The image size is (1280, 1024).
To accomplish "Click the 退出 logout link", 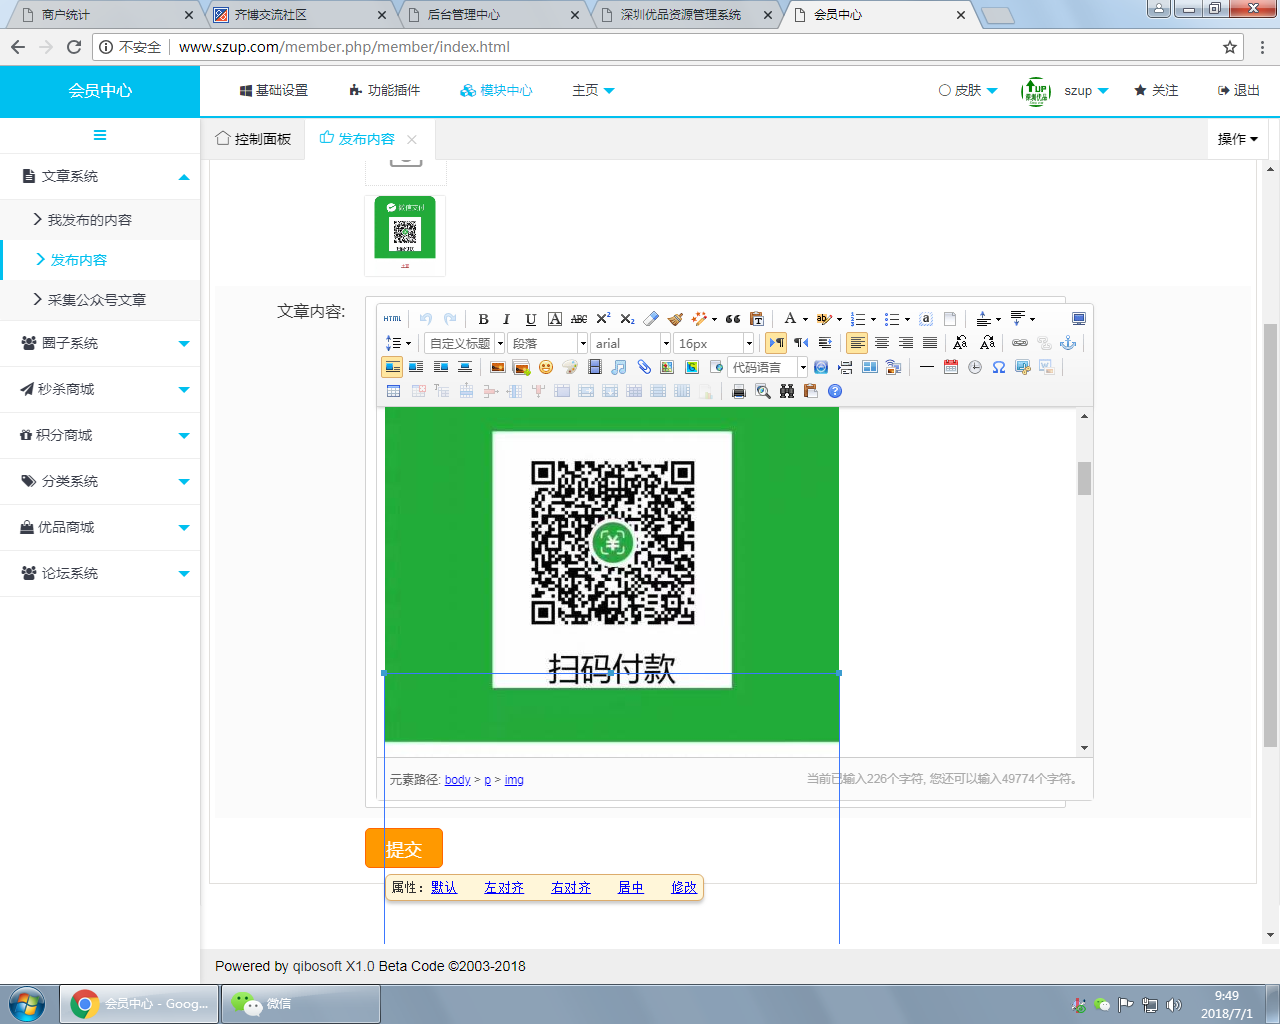I will click(x=1238, y=90).
